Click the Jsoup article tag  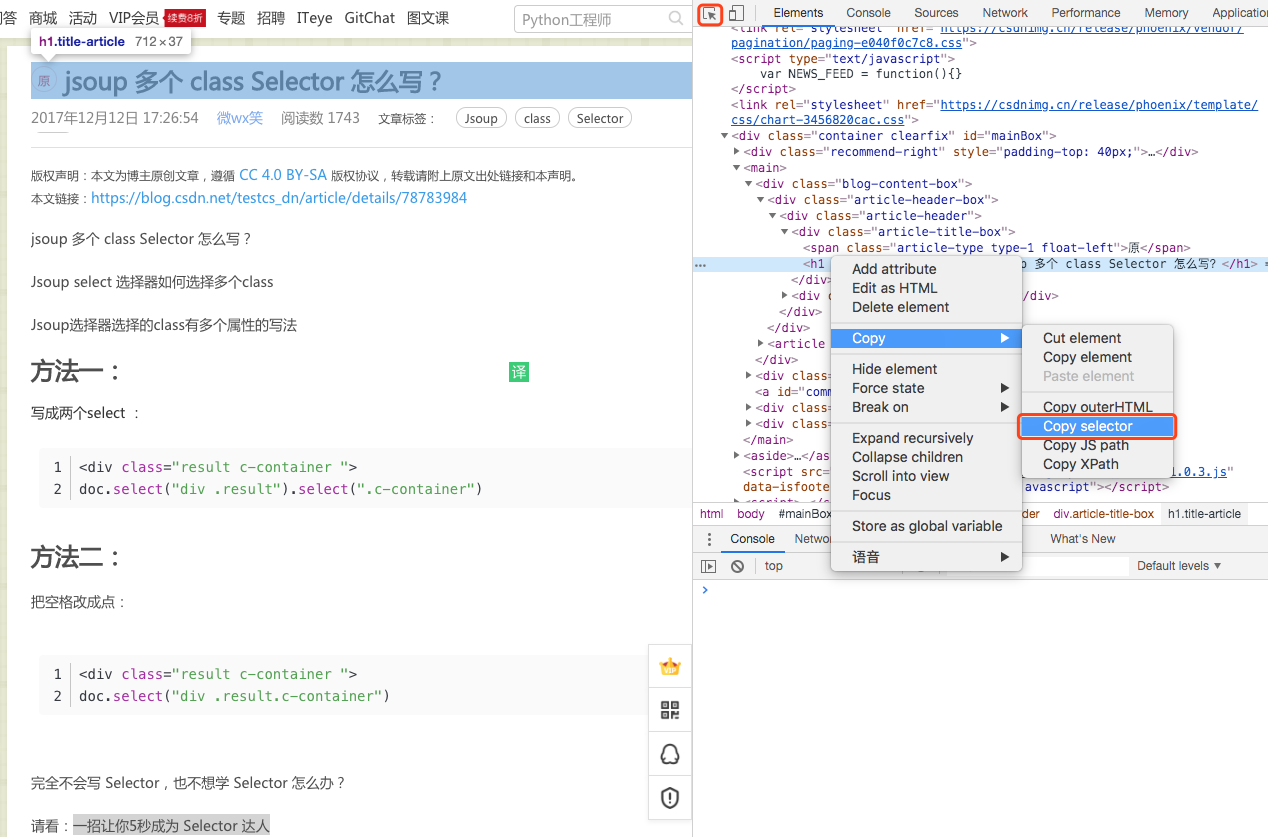[x=481, y=118]
